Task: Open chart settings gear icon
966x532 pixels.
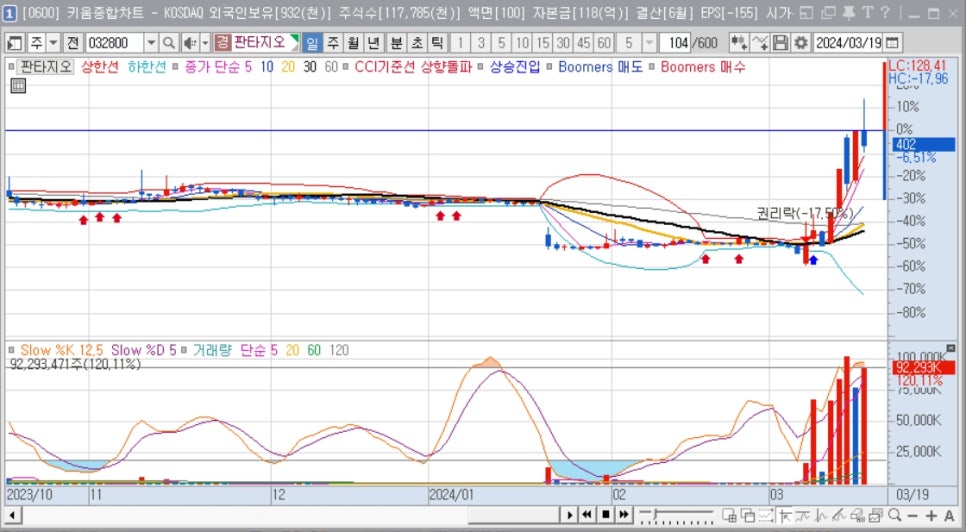Action: (x=801, y=42)
